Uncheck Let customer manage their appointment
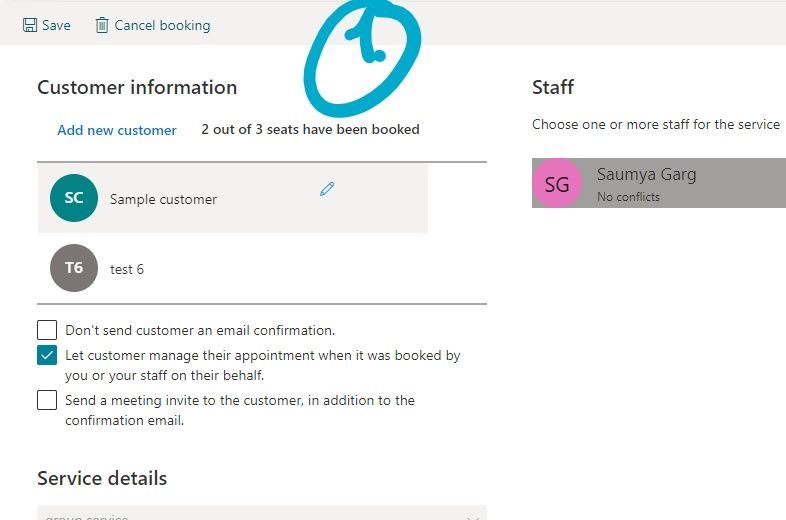The height and width of the screenshot is (520, 786). 47,356
